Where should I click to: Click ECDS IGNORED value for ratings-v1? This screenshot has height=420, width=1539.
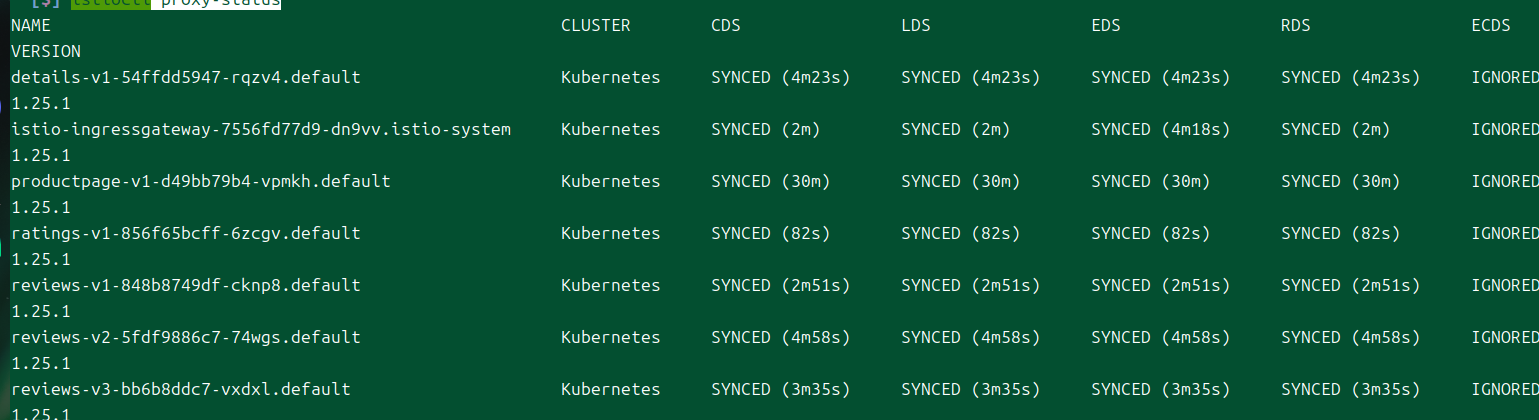[x=1505, y=233]
